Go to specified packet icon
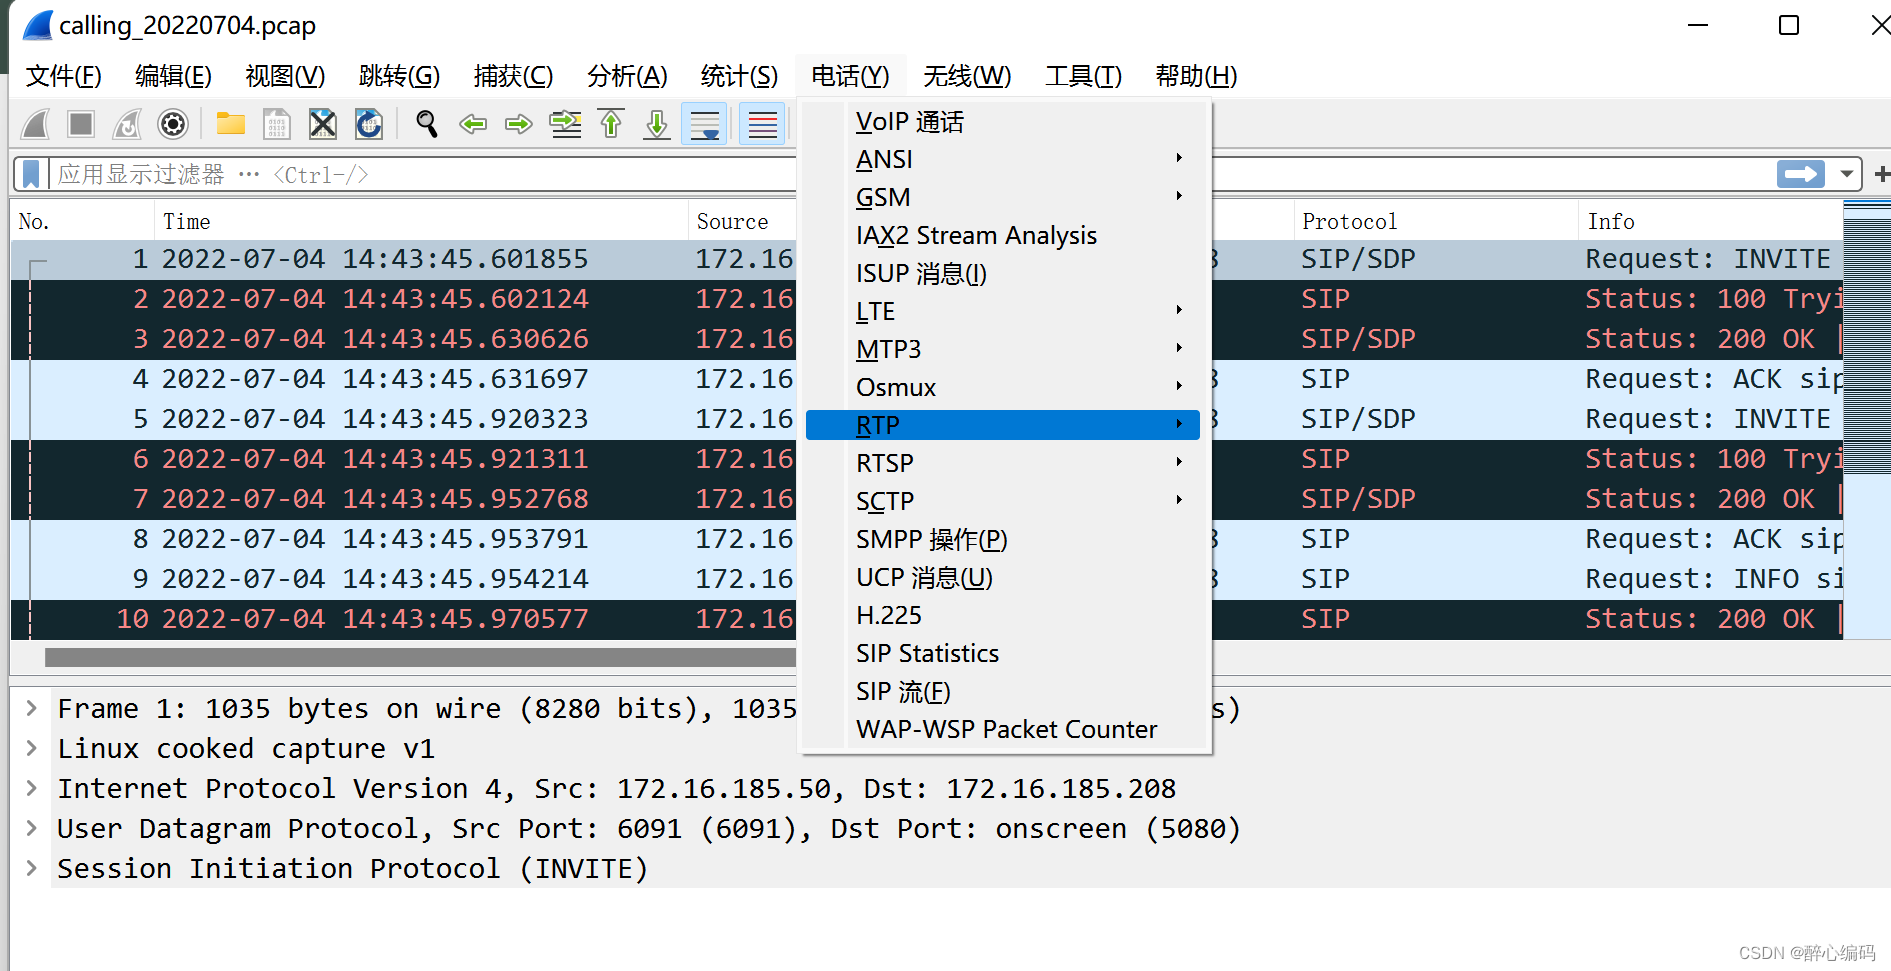This screenshot has width=1891, height=971. (565, 124)
